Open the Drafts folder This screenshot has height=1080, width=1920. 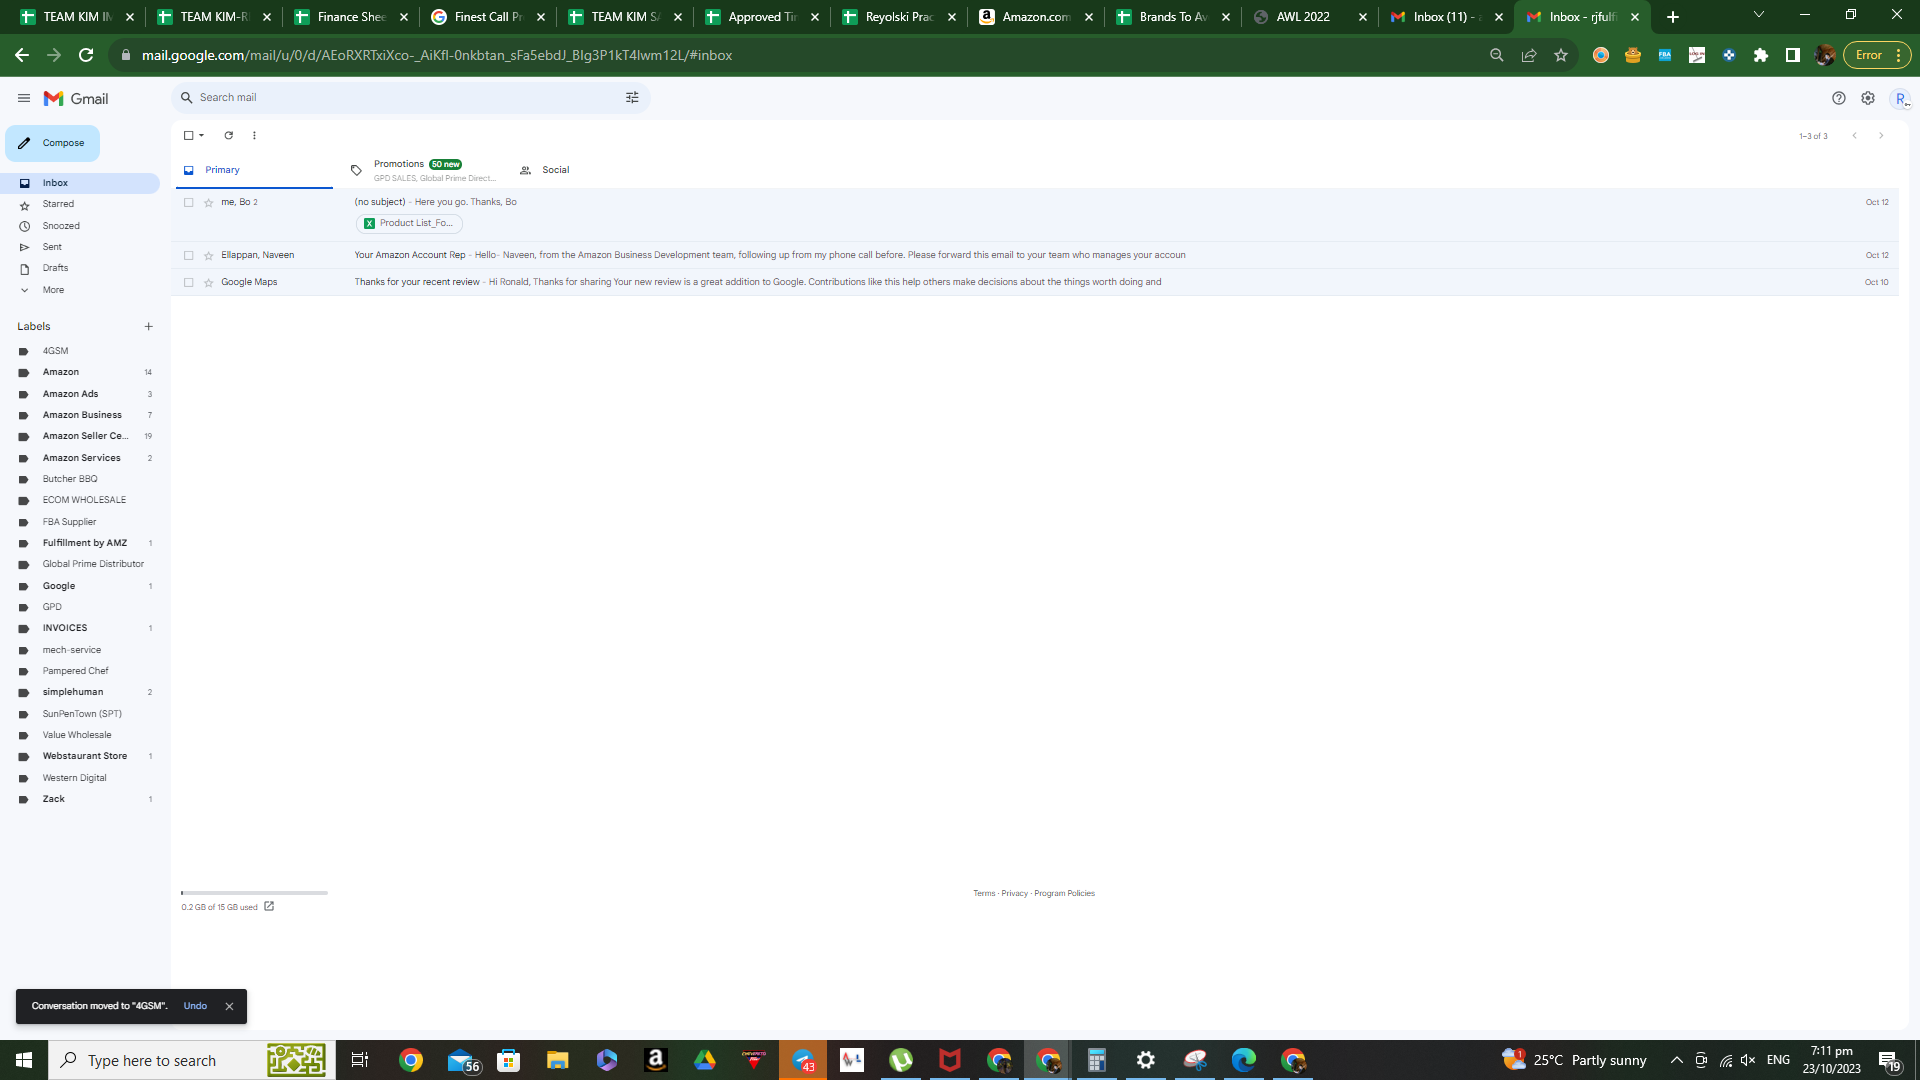[x=55, y=268]
